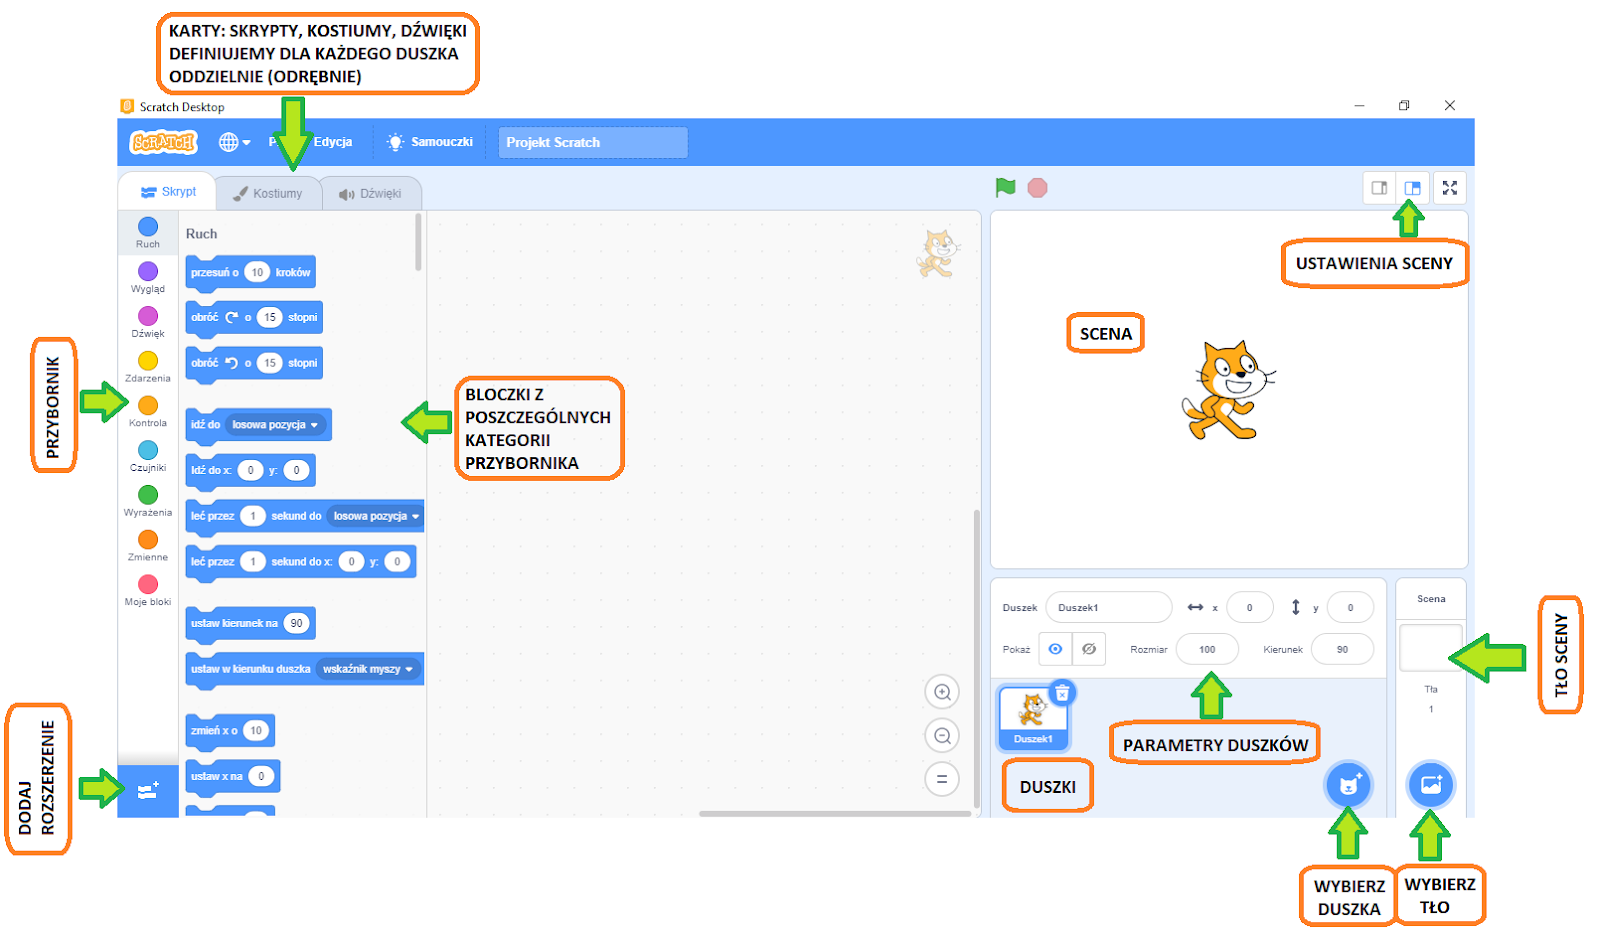Screen dimensions: 1600x940
Task: Open the wskaźnik myszy dropdown
Action: pyautogui.click(x=369, y=668)
